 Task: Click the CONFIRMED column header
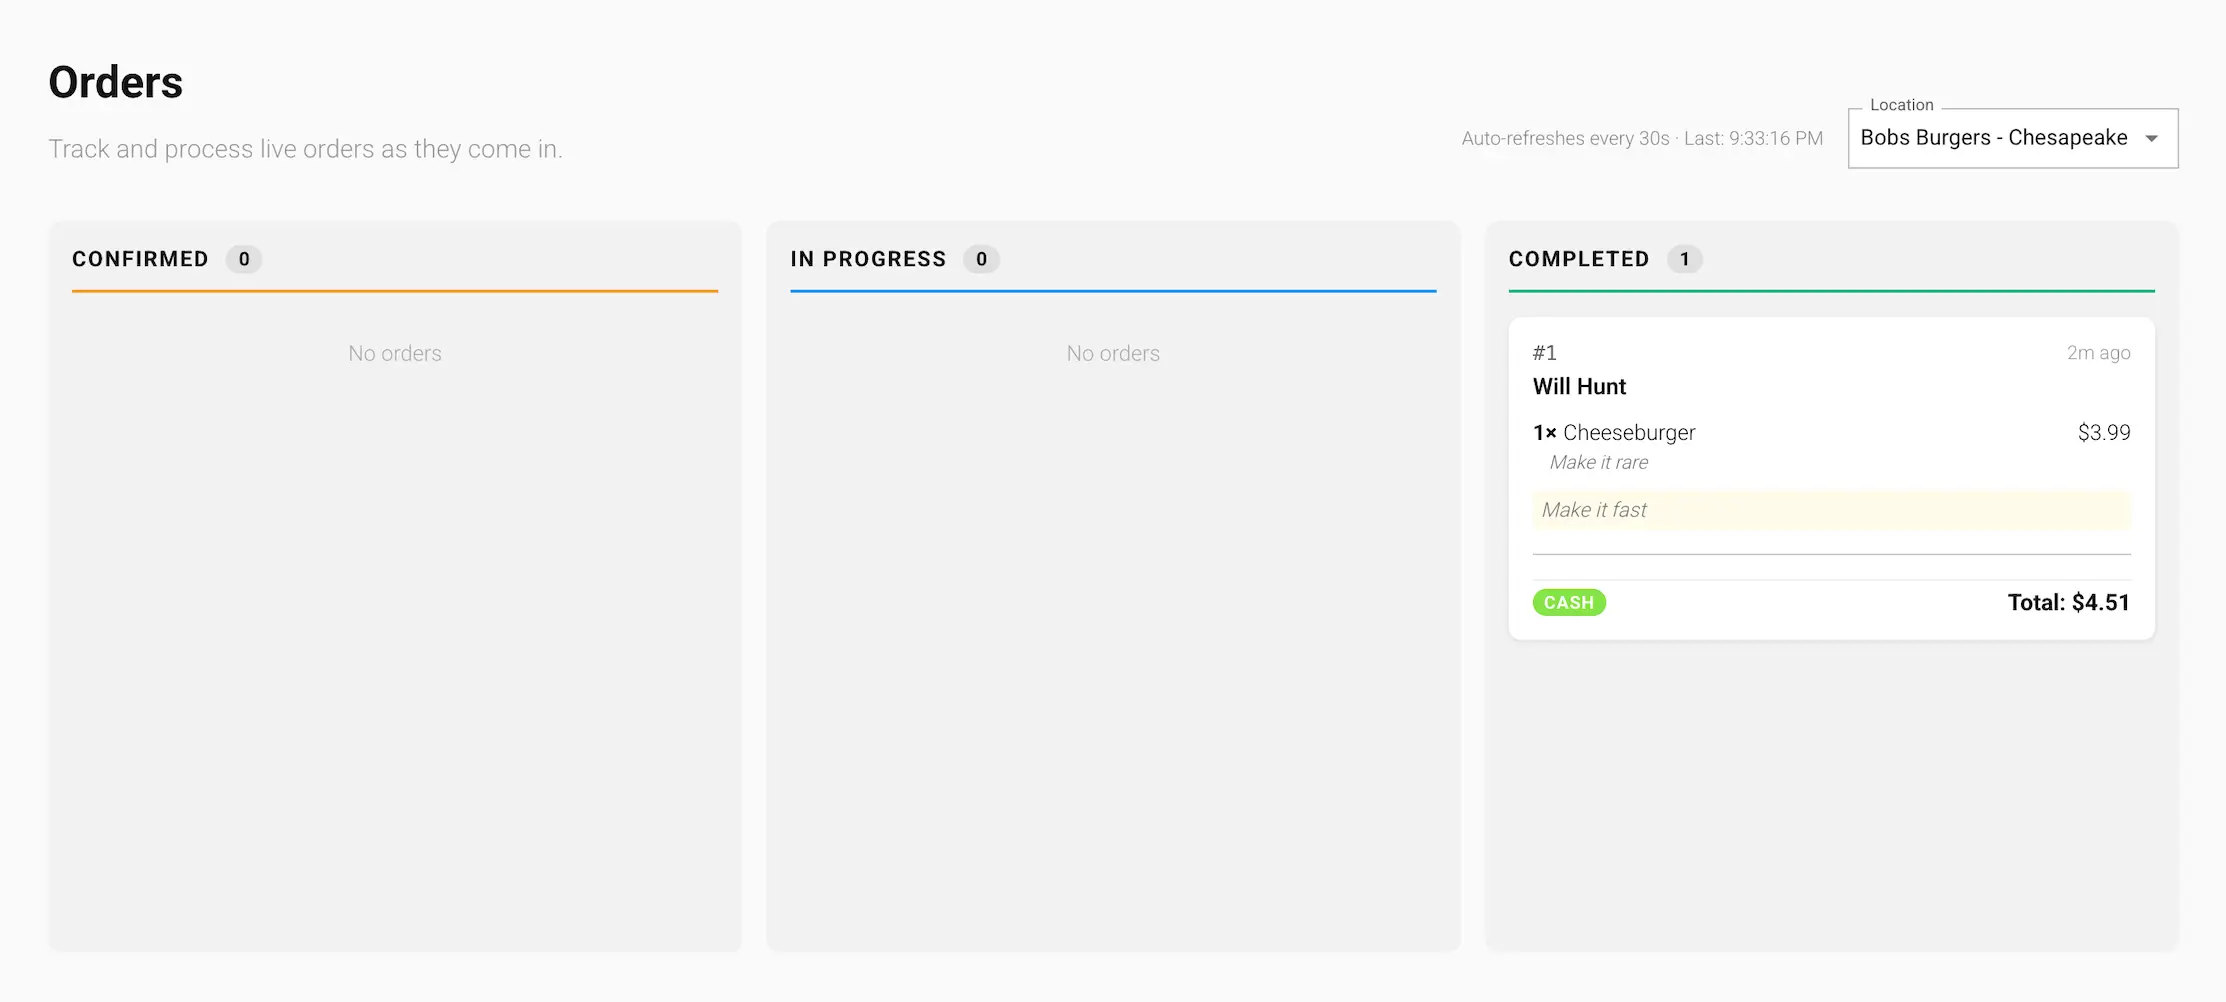[x=140, y=259]
